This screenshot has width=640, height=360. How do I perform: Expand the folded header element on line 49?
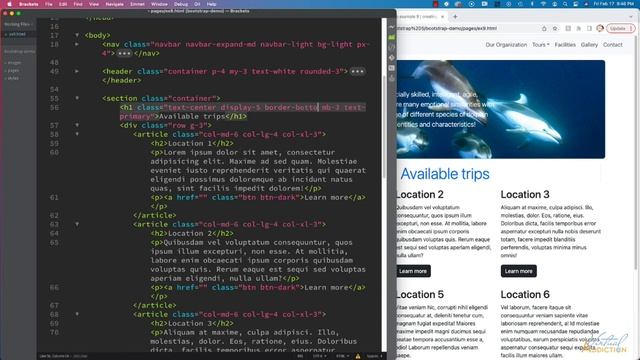pos(77,71)
